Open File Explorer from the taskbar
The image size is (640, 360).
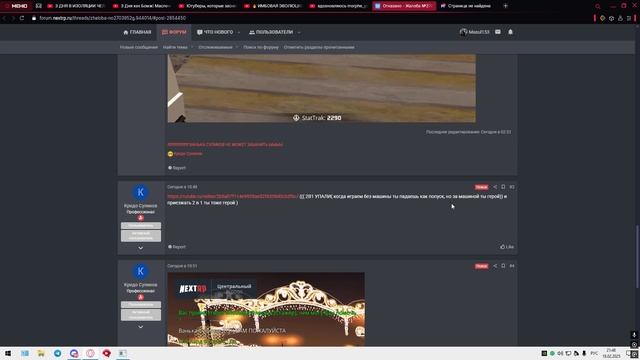point(41,353)
